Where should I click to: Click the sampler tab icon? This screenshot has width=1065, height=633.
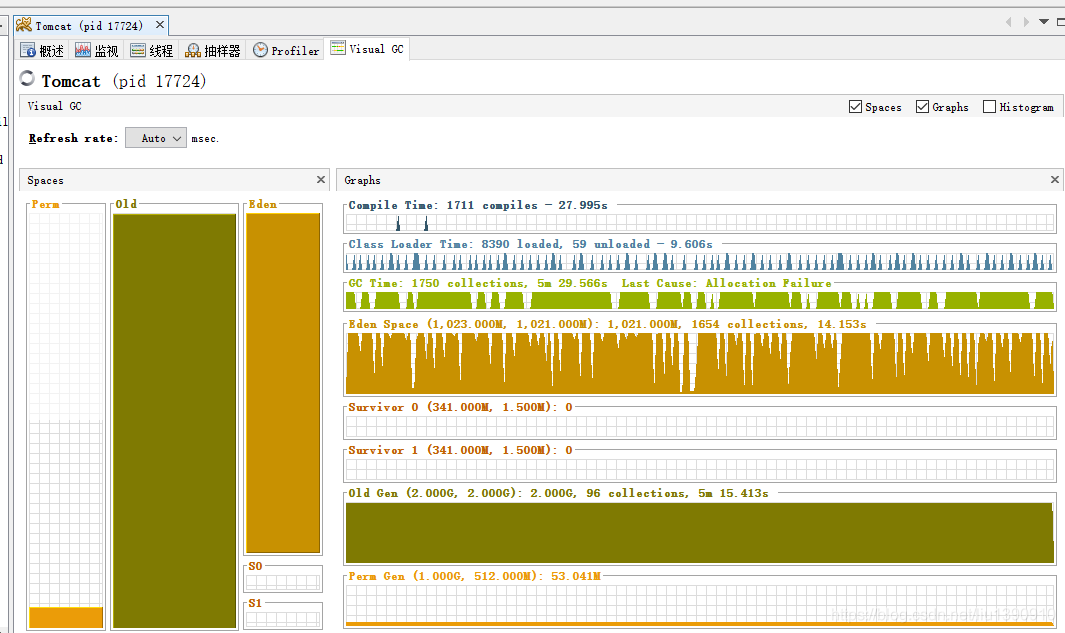pos(193,50)
